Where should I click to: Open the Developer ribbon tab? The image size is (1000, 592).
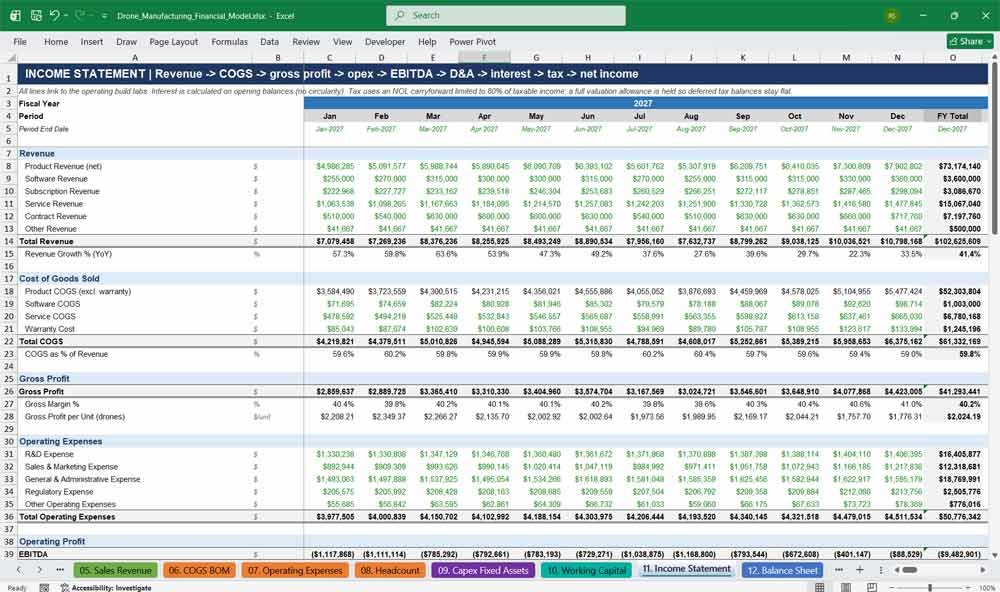pos(385,41)
